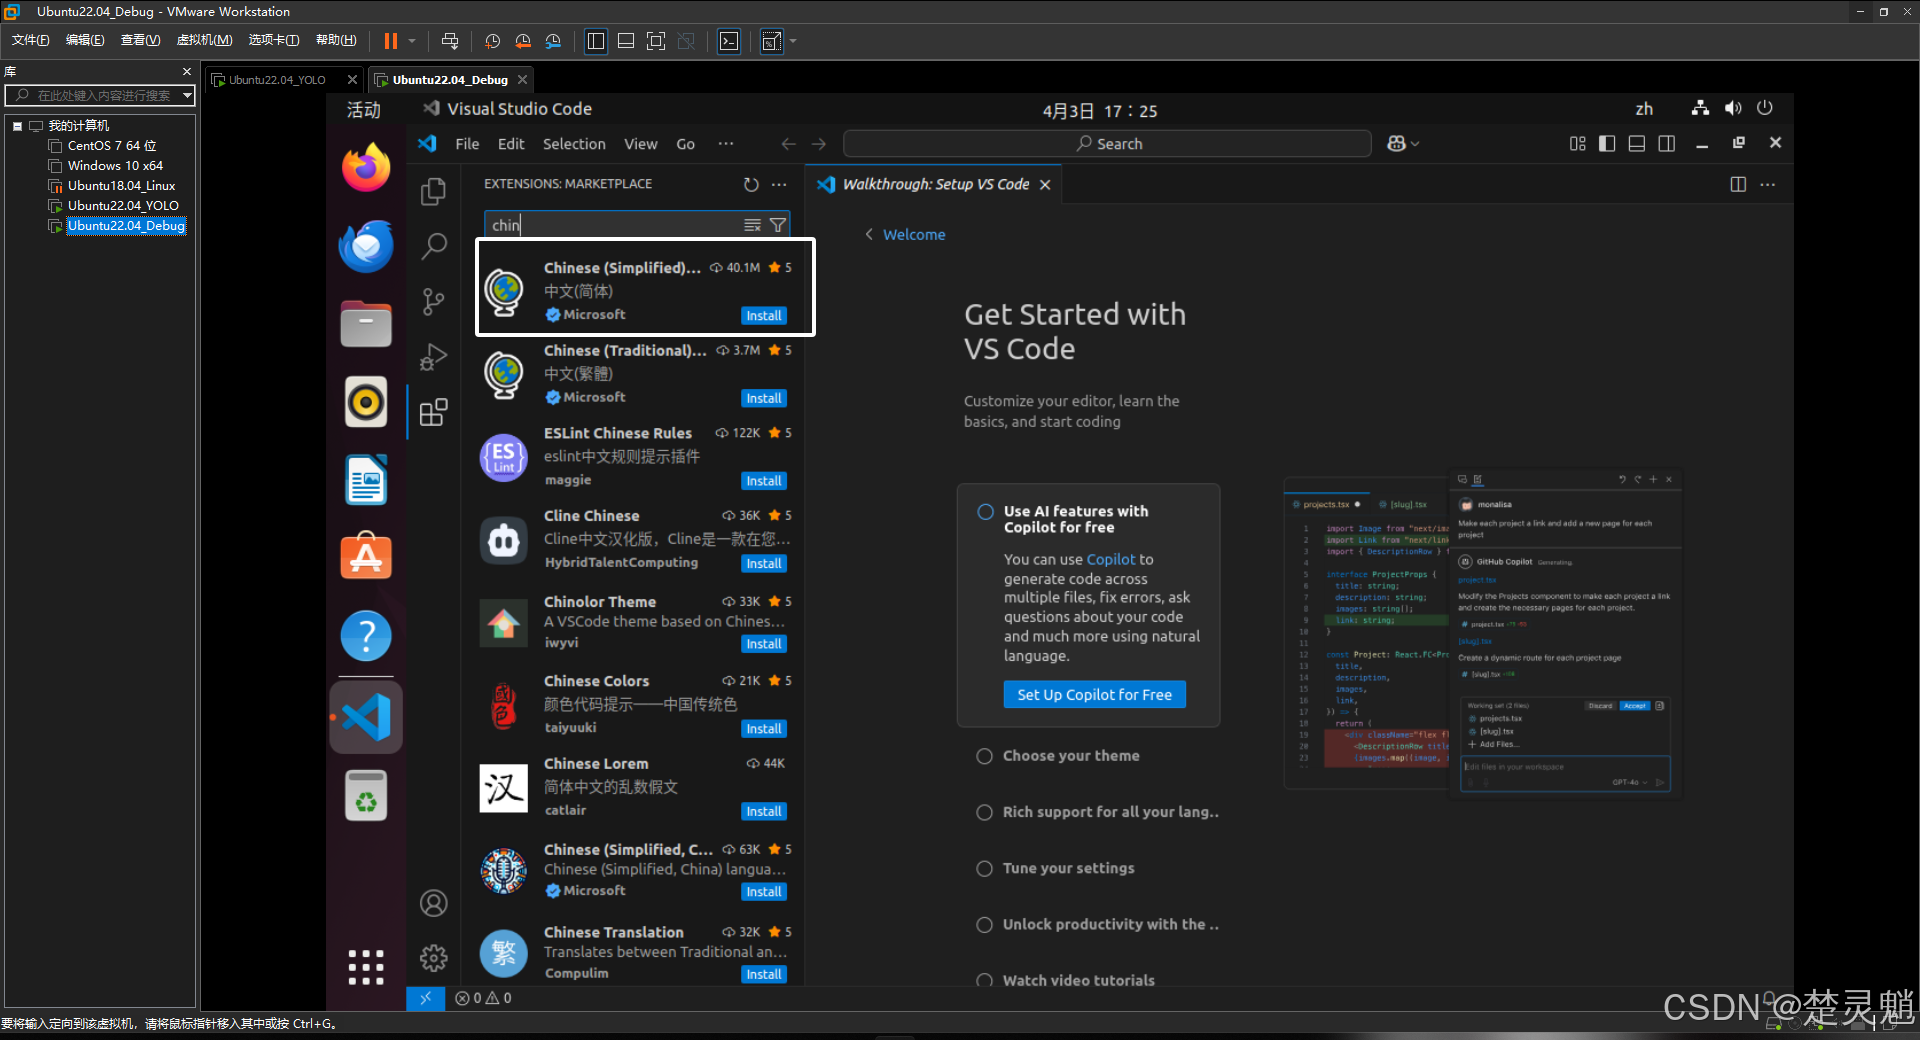Launch Thunderbird from the Ubuntu dock

click(x=366, y=246)
